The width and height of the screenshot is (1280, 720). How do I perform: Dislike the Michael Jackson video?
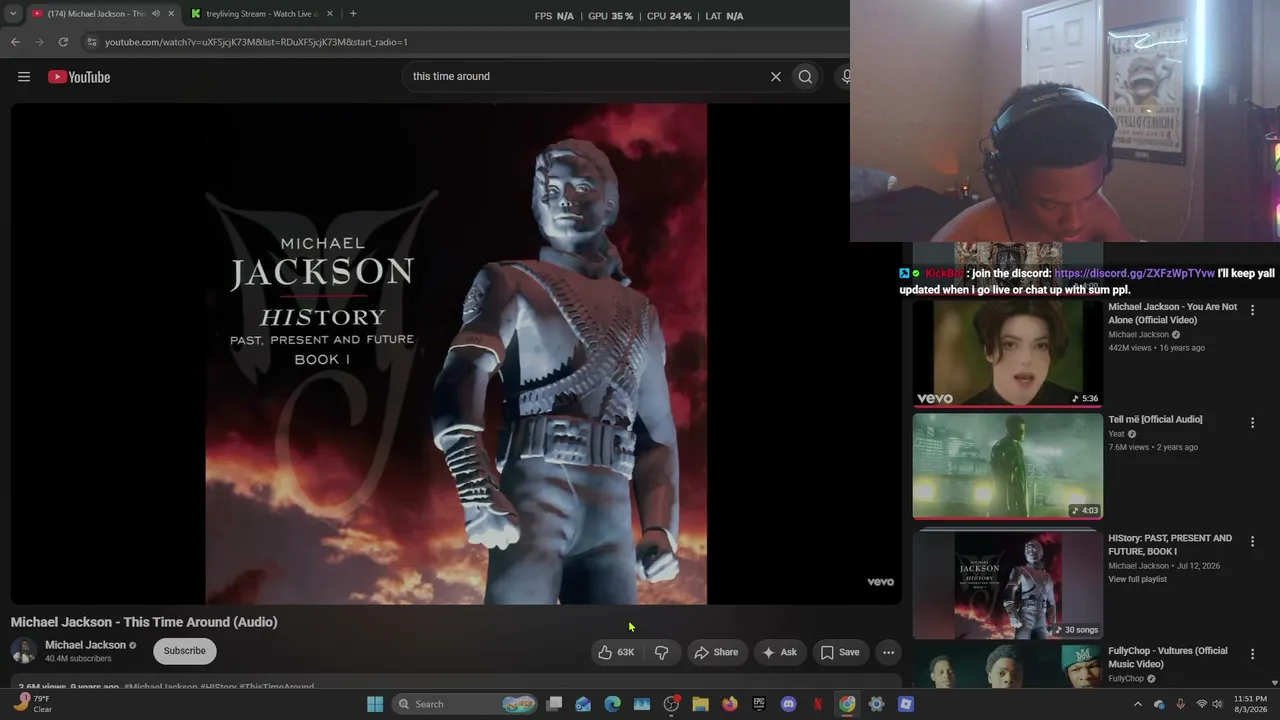pyautogui.click(x=662, y=652)
